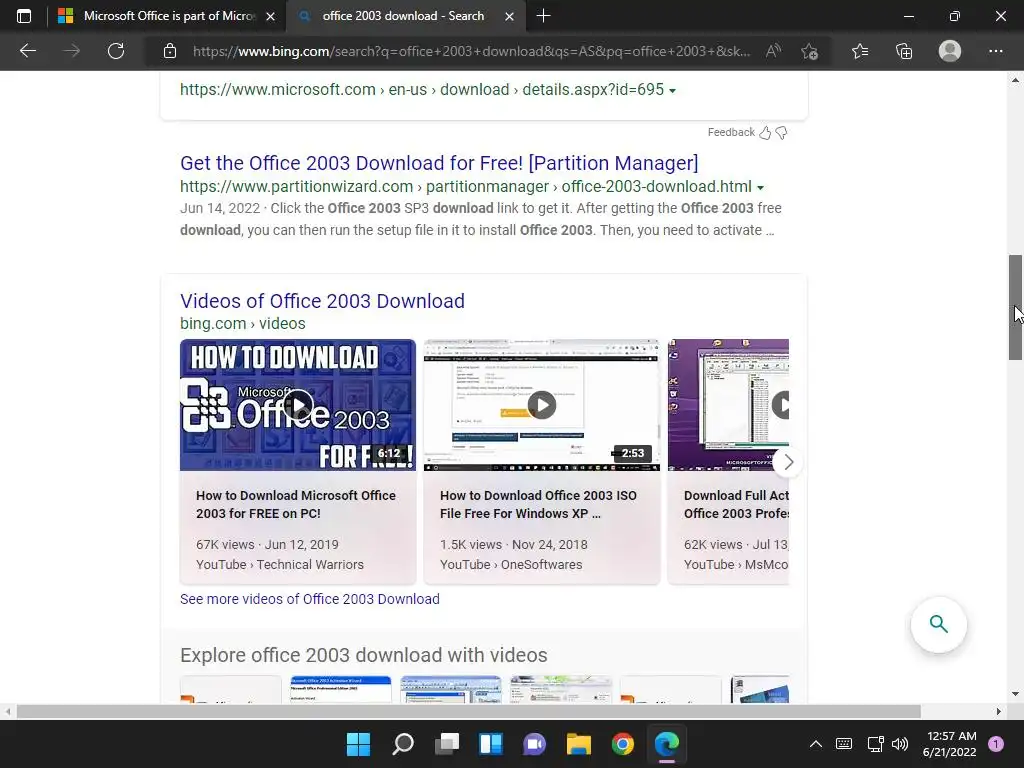This screenshot has height=768, width=1024.
Task: Open Videos of Office 2003 Download link
Action: [x=323, y=301]
